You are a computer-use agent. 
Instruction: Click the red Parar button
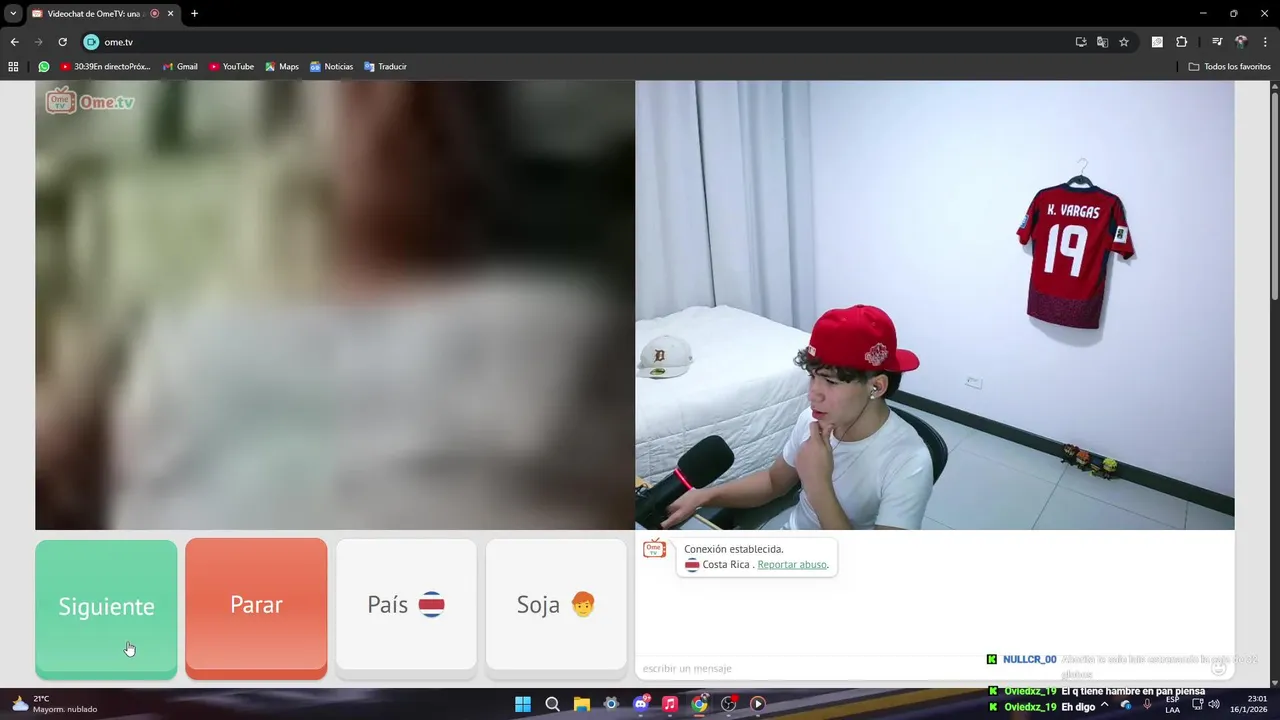coord(256,608)
